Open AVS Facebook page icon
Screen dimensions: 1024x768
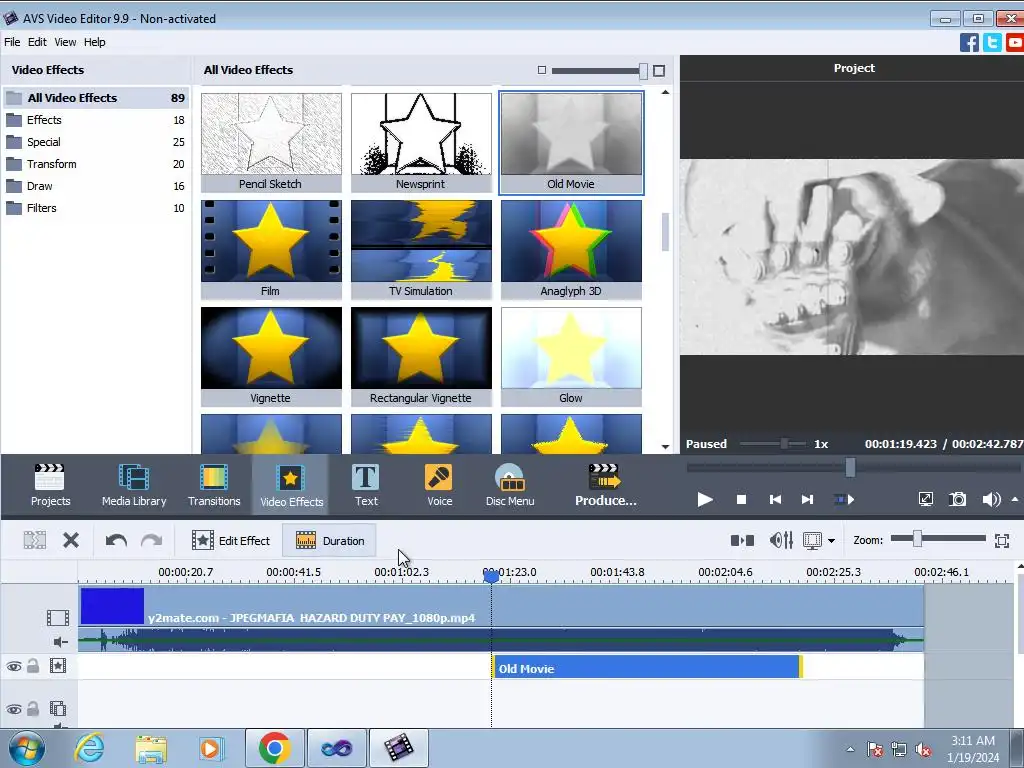pyautogui.click(x=969, y=42)
